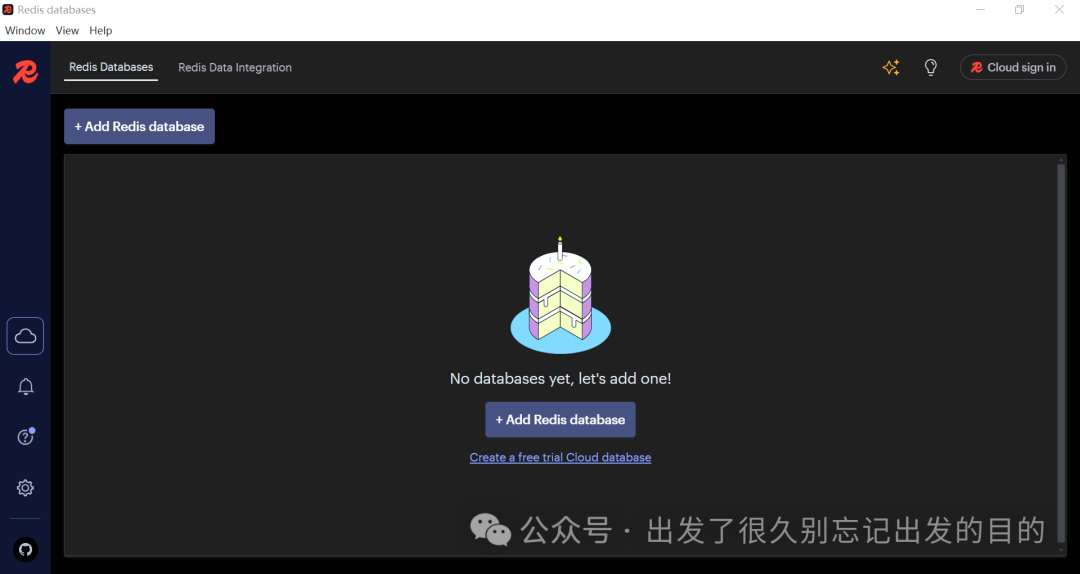Click the centered Add Redis database button below the cake
Viewport: 1080px width, 574px height.
coord(560,420)
